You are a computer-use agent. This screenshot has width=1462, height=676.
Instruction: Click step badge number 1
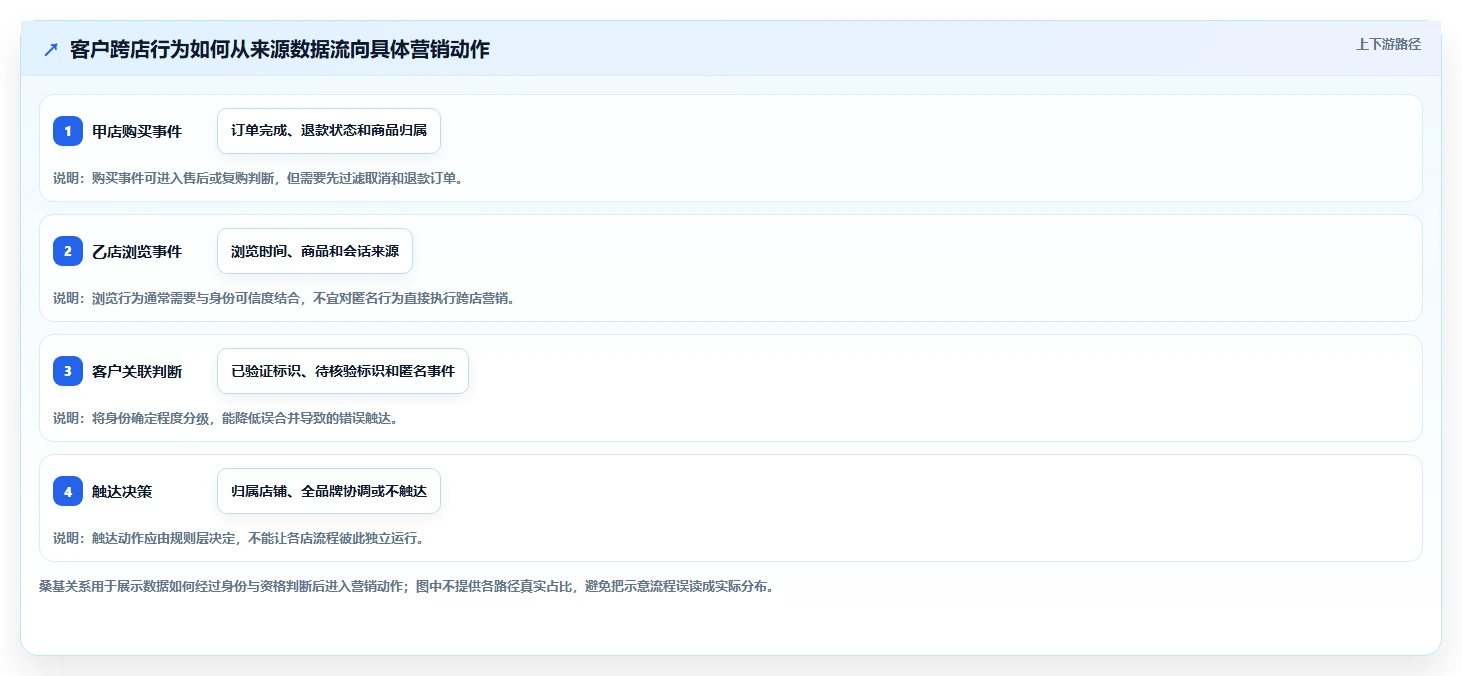pos(68,131)
